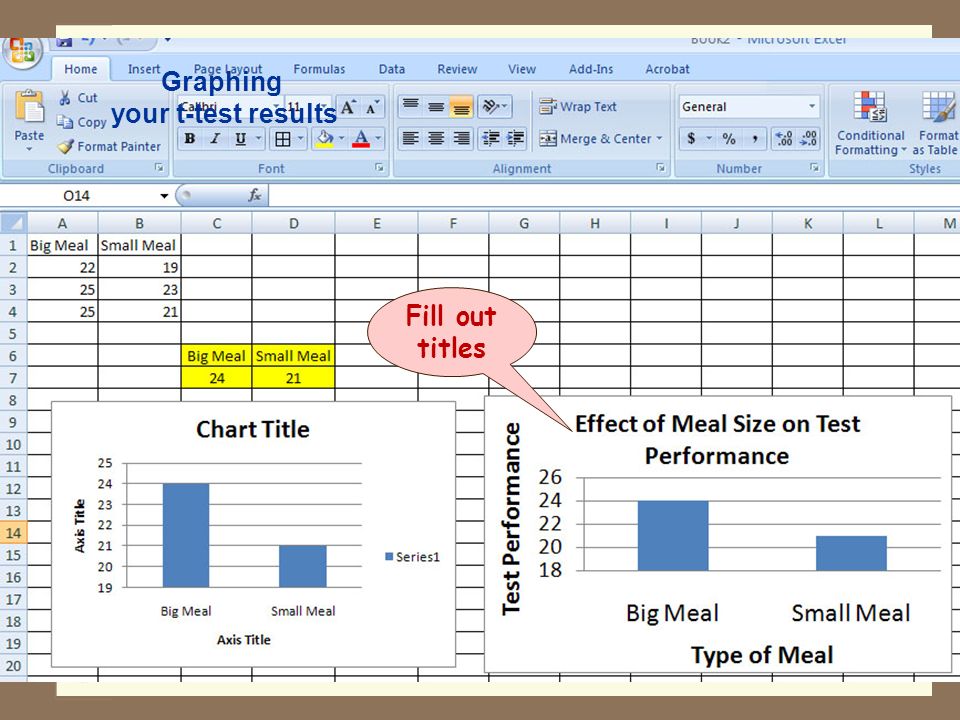Screen dimensions: 960x720
Task: Click the Name Box showing O14
Action: (x=77, y=196)
